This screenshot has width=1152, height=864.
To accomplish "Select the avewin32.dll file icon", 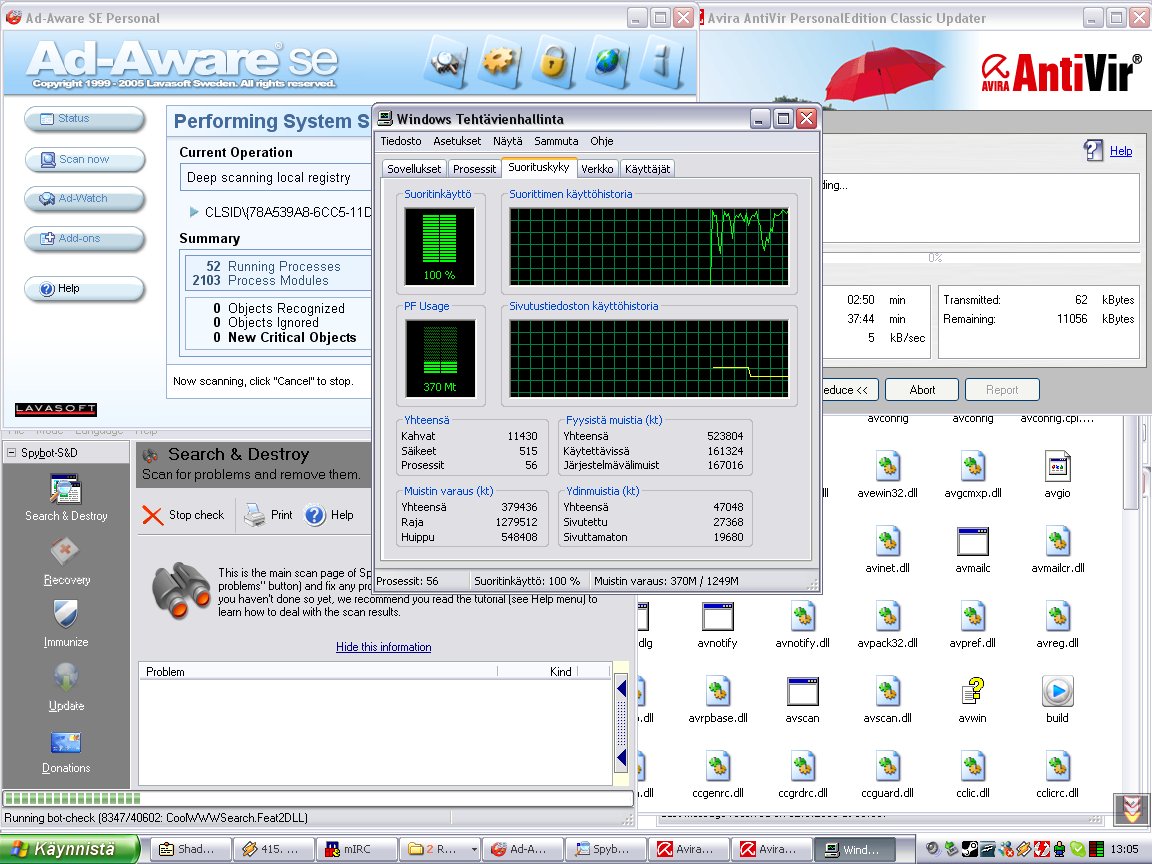I will tap(888, 466).
